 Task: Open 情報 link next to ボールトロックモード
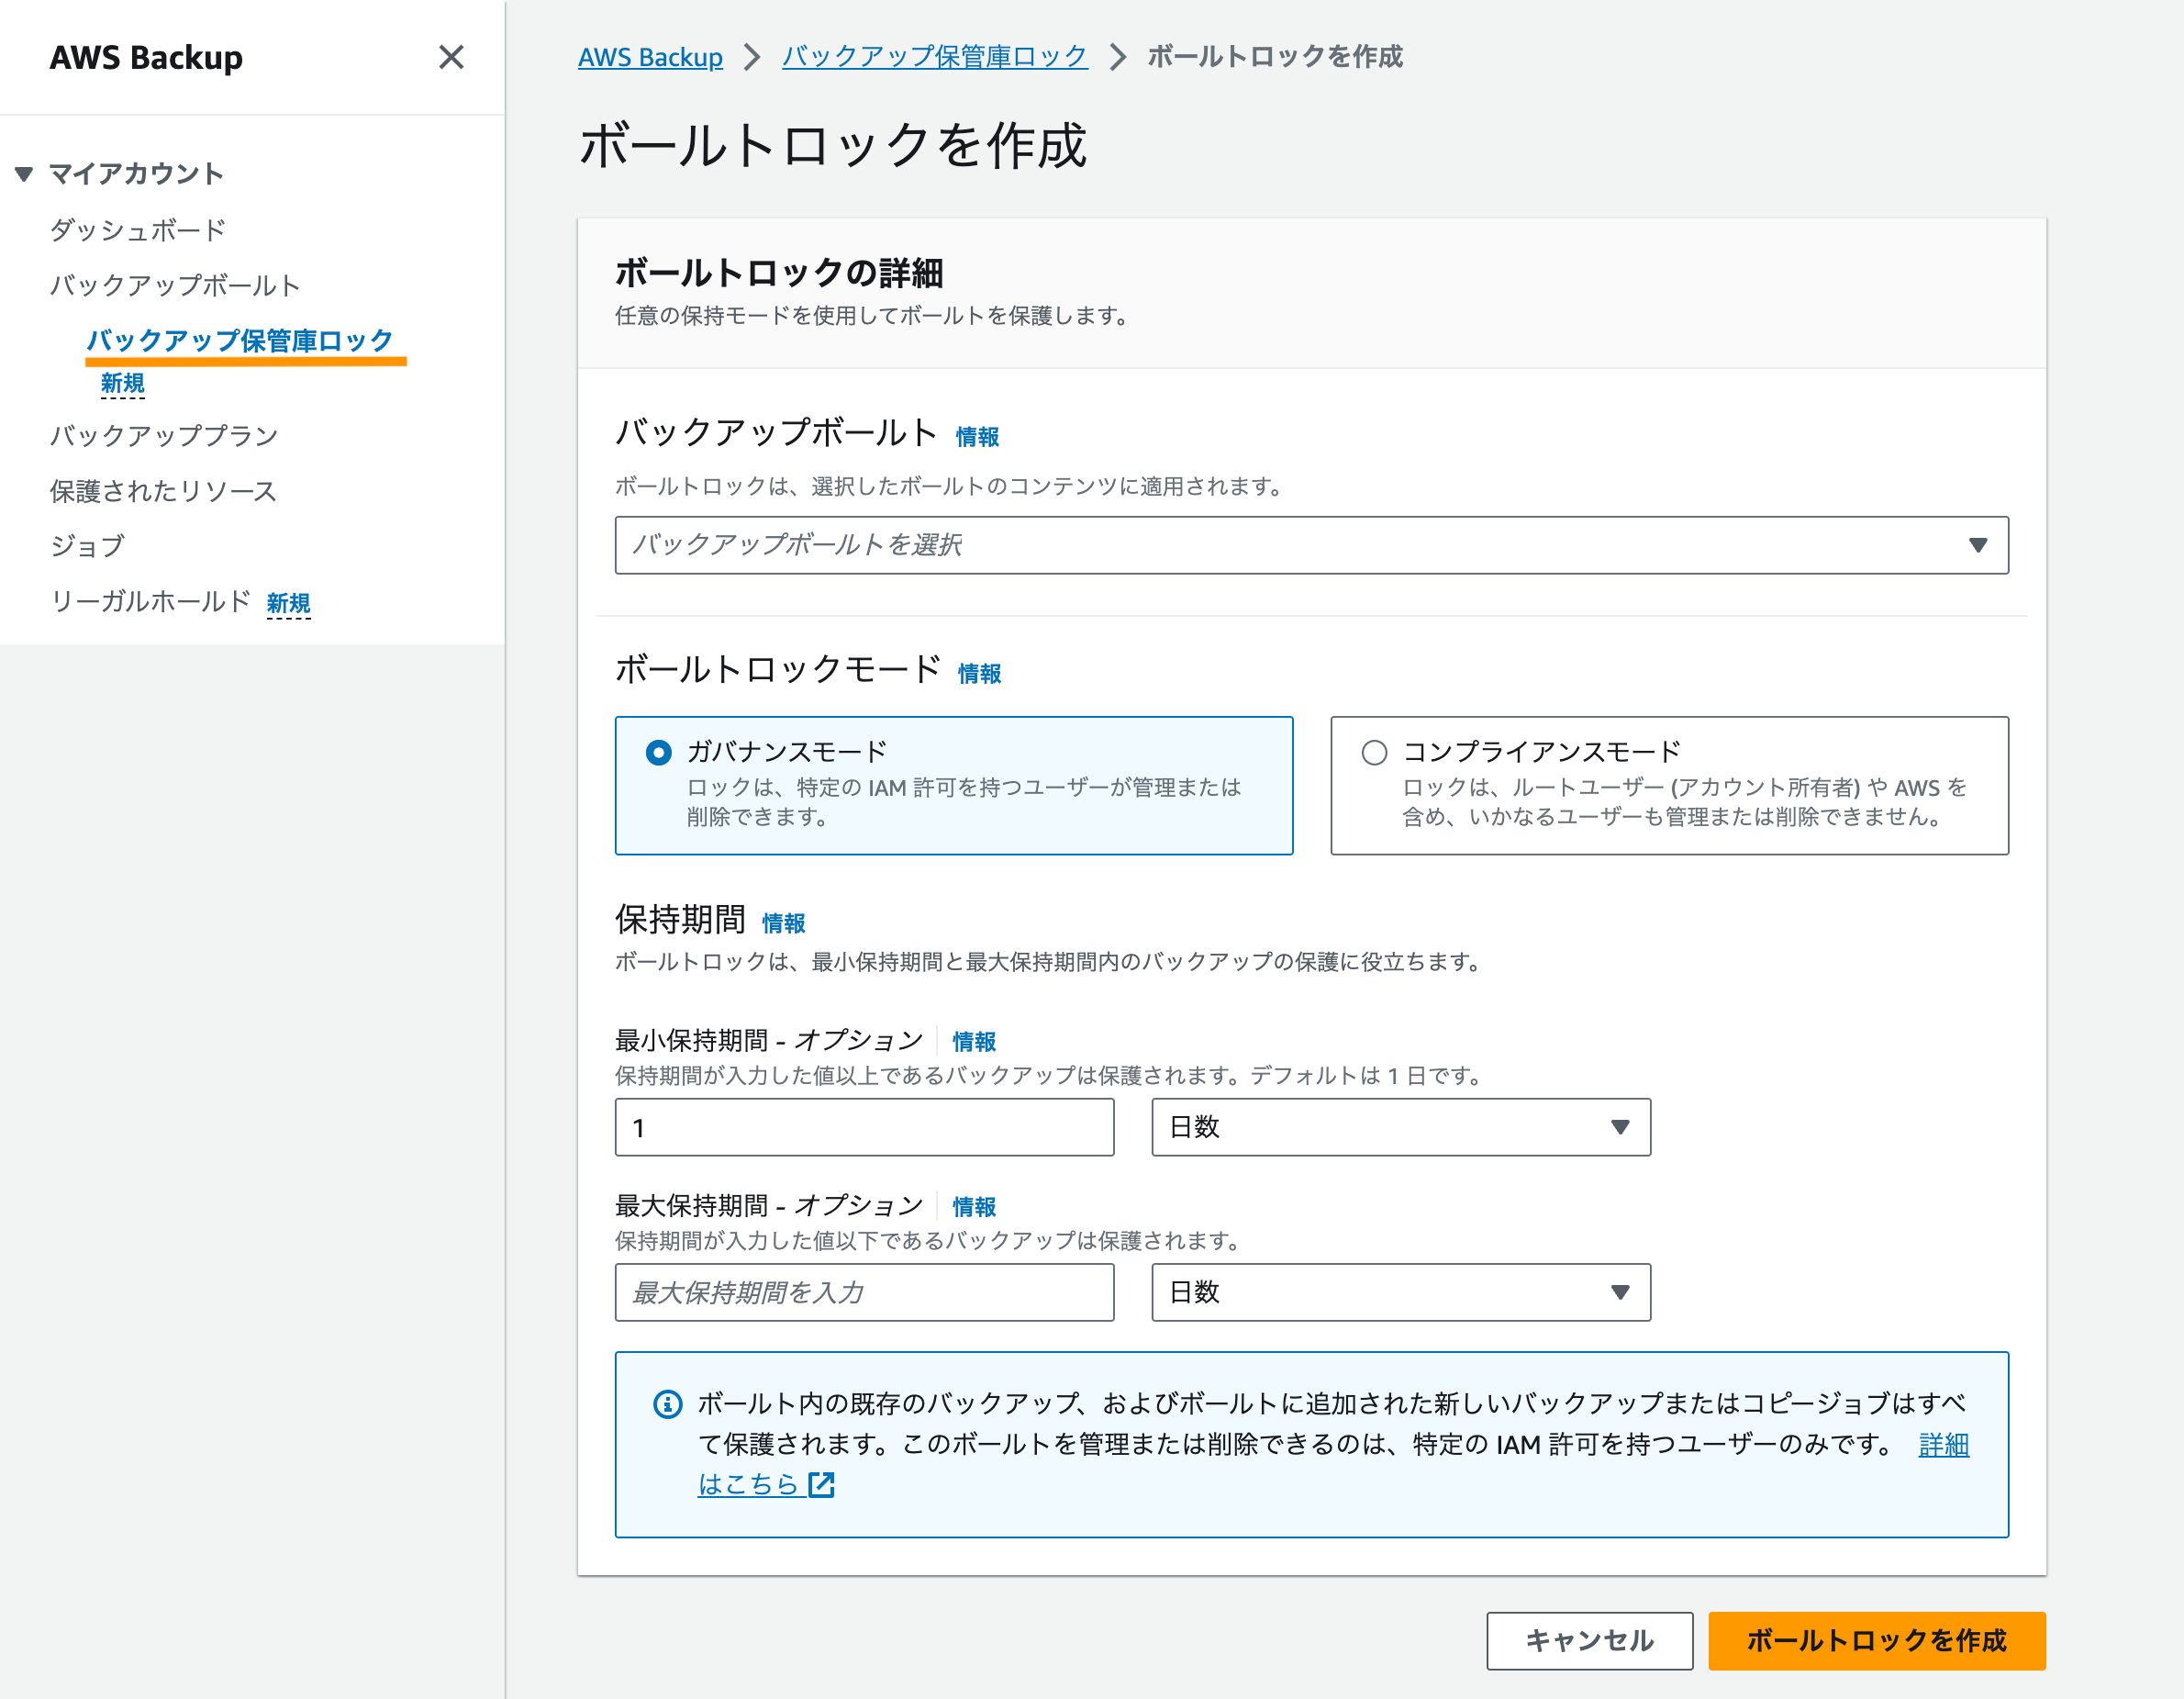click(x=979, y=674)
